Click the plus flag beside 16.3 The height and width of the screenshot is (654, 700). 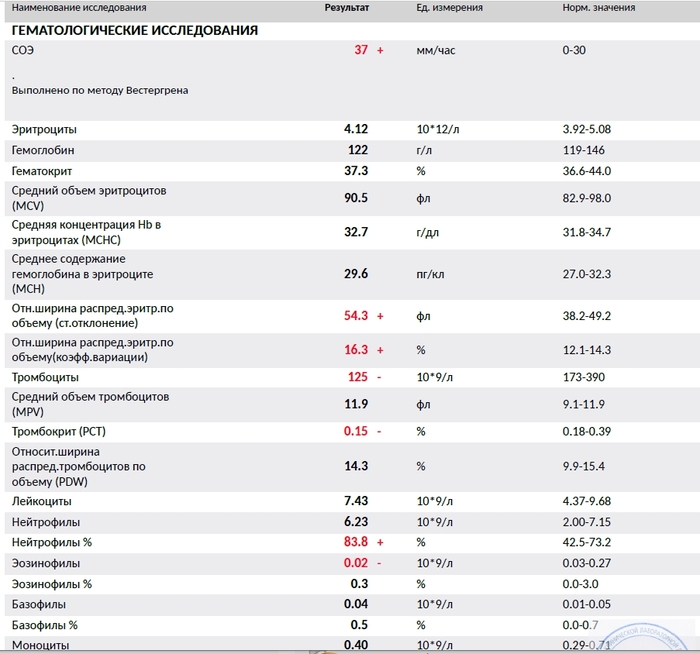click(x=380, y=350)
